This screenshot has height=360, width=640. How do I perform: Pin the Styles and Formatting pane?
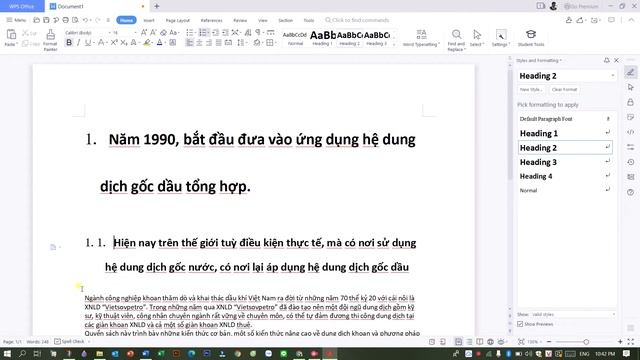(607, 60)
